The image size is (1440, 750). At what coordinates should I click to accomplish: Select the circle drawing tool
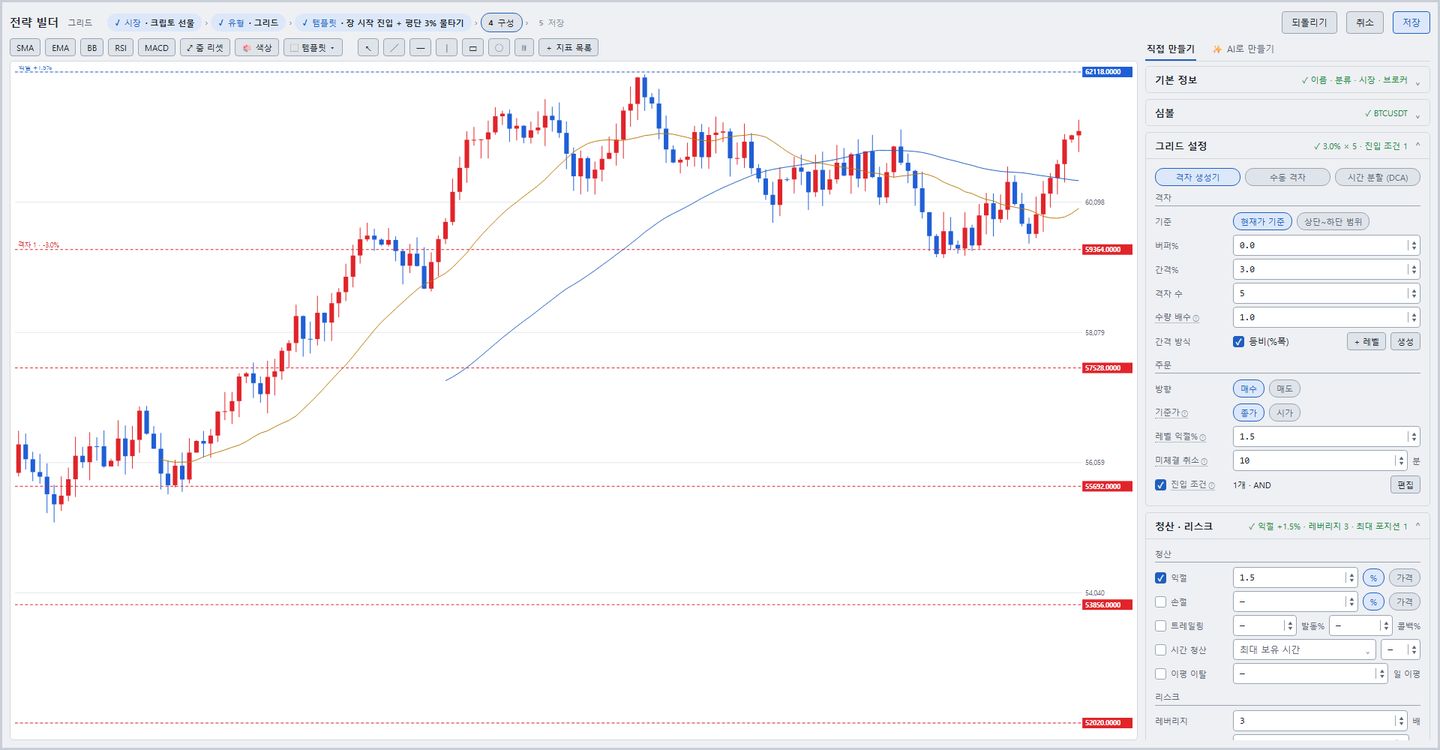pos(498,47)
